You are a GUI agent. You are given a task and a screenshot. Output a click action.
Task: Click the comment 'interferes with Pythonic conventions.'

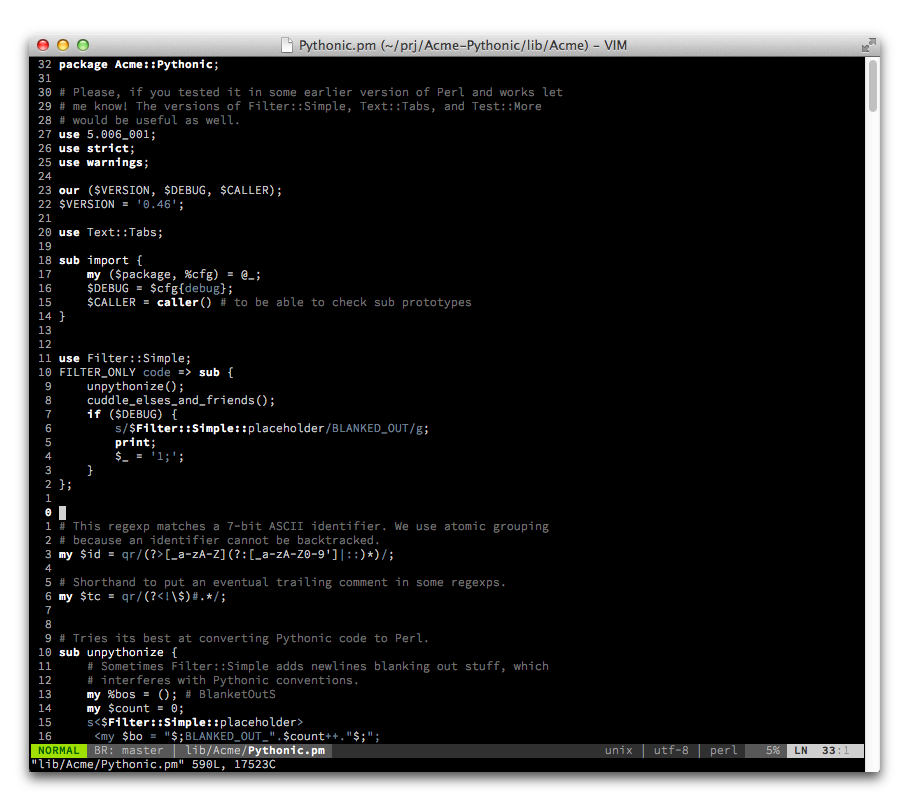(223, 680)
